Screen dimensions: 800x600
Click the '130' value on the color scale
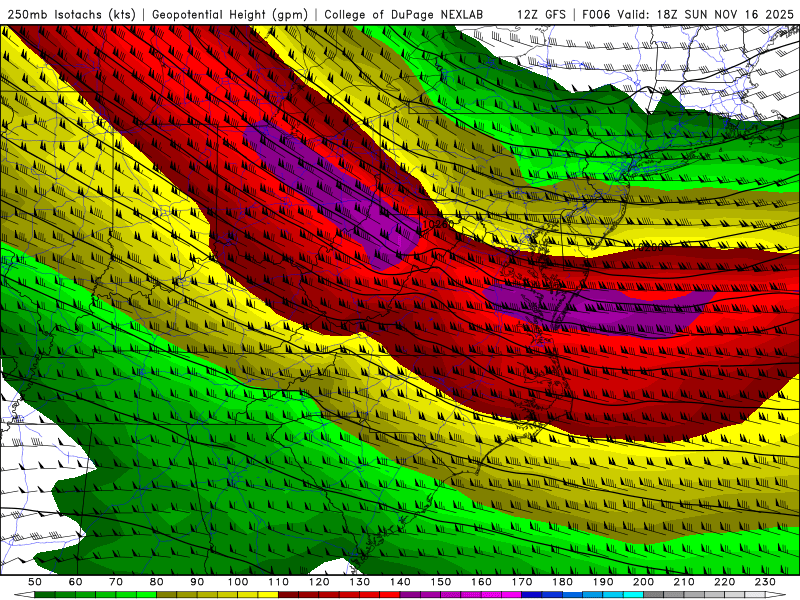[x=359, y=582]
